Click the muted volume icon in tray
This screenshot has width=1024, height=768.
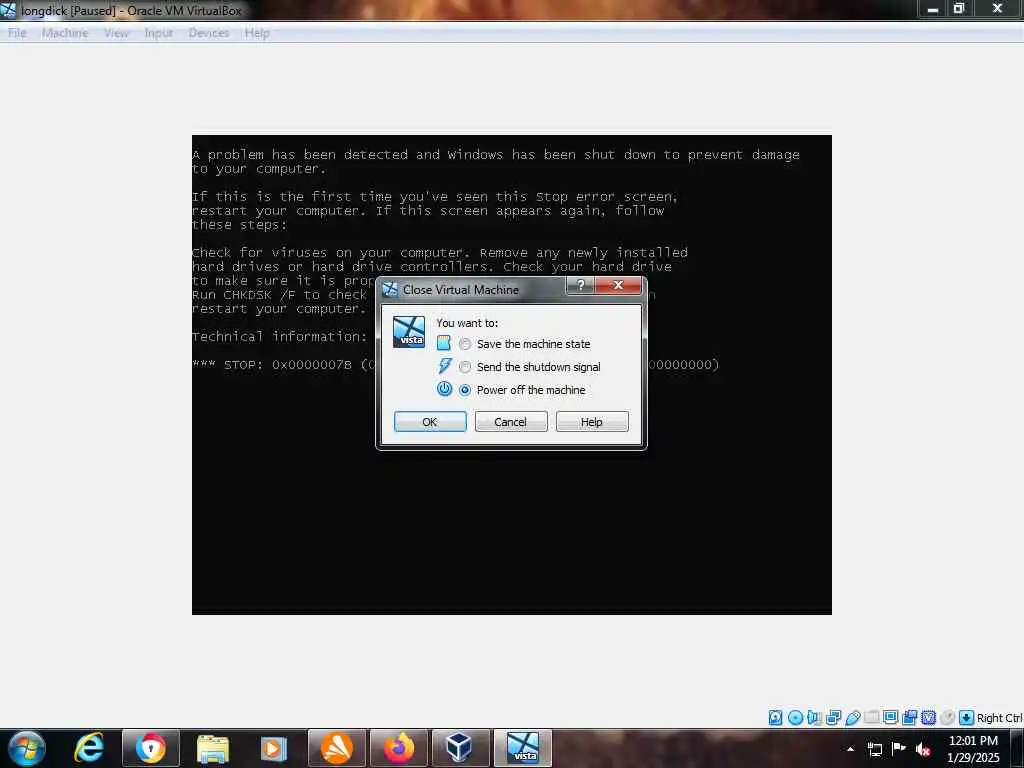click(923, 750)
